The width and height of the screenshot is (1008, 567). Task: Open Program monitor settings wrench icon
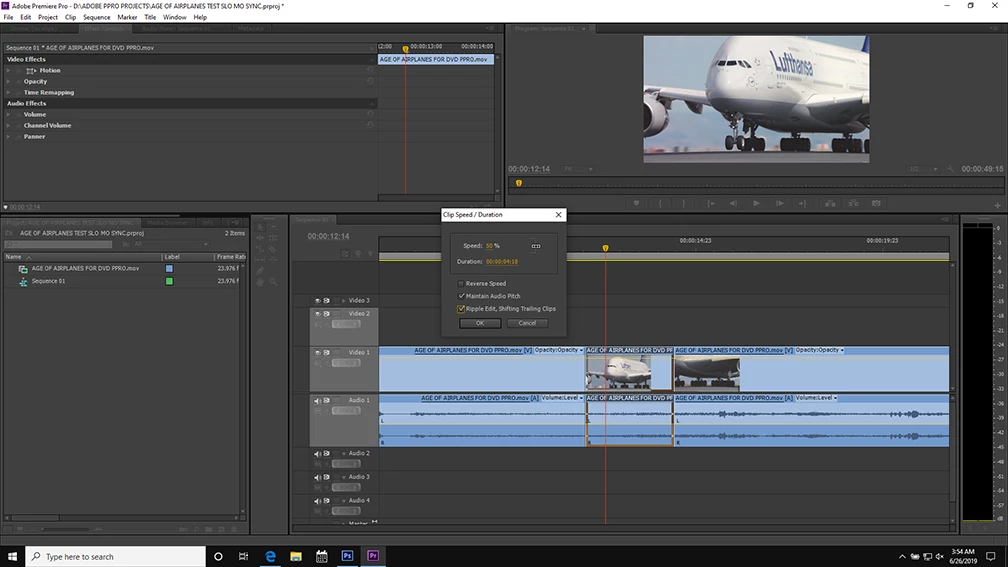[950, 169]
